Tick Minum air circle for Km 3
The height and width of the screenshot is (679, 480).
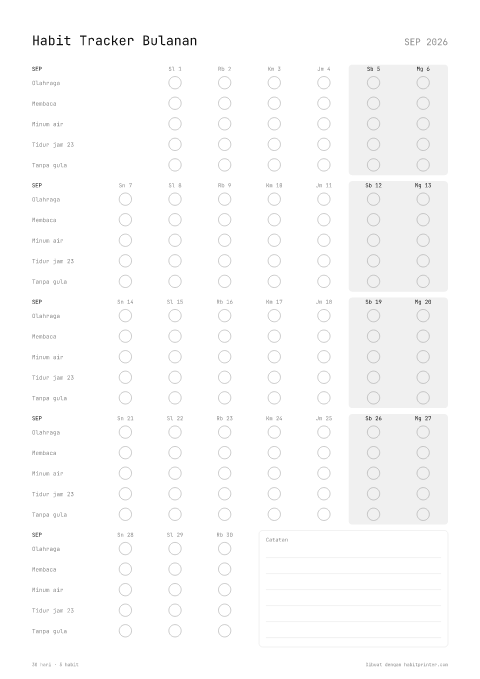[274, 124]
